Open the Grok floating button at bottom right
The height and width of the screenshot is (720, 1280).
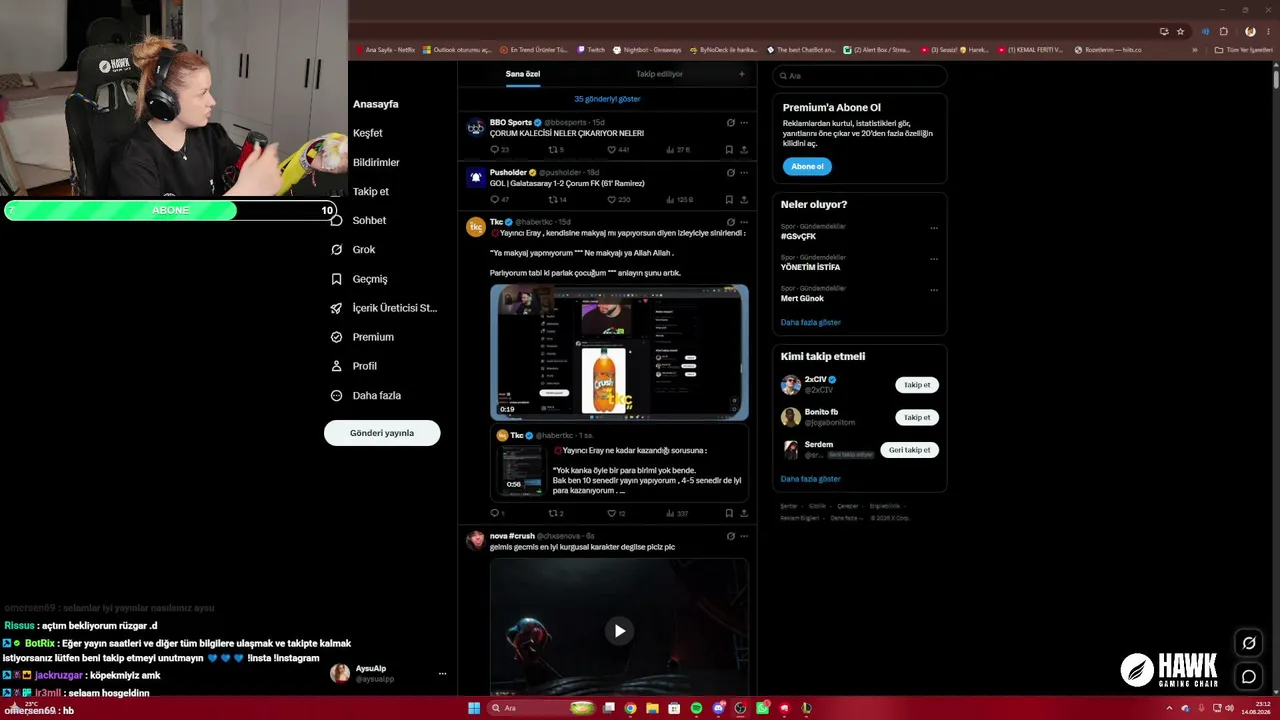pos(1249,643)
